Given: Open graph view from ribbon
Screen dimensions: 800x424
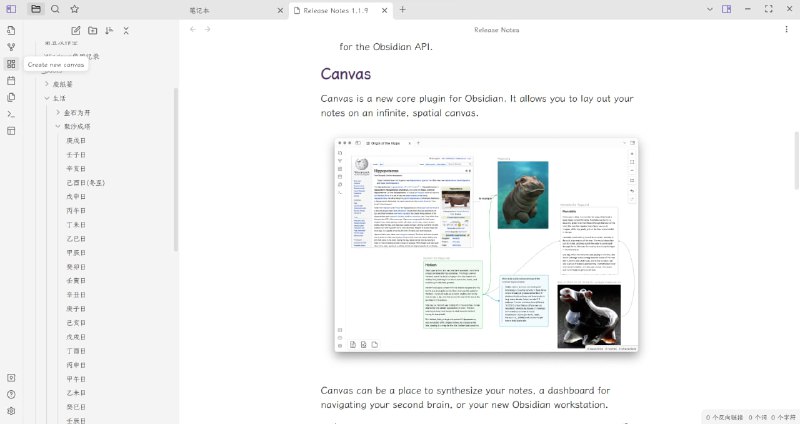Looking at the screenshot, I should point(11,47).
